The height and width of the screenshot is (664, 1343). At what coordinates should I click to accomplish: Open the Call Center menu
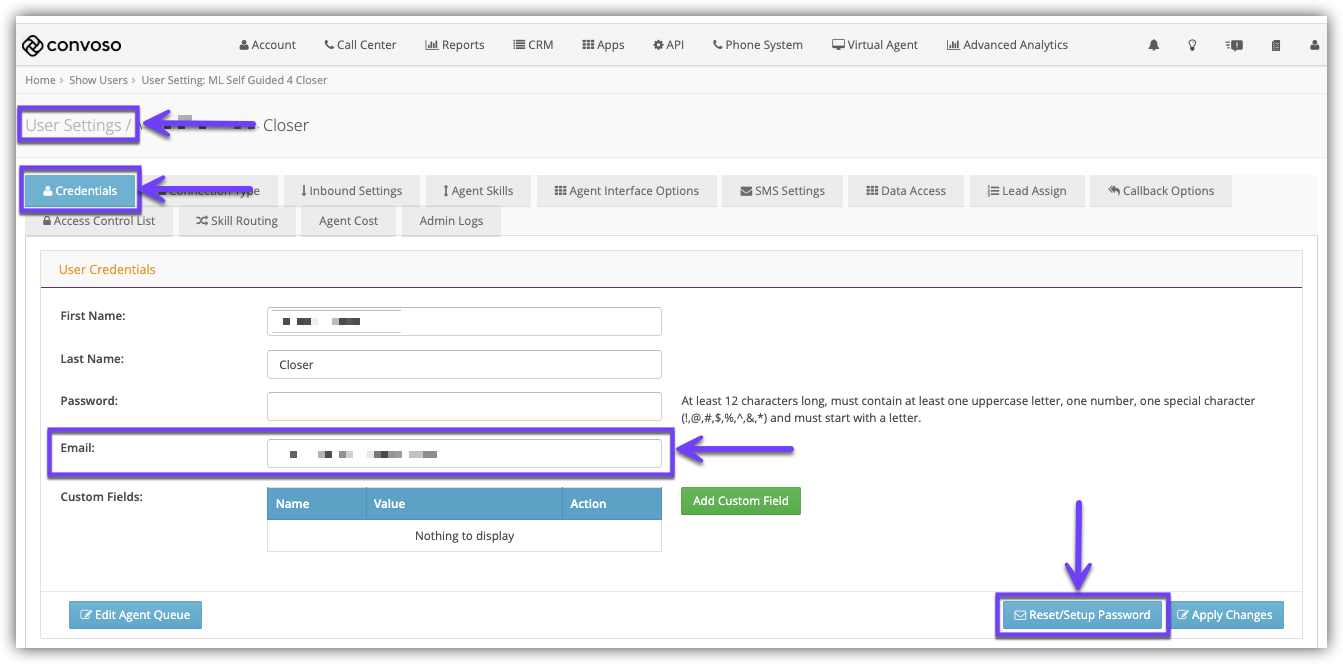360,45
